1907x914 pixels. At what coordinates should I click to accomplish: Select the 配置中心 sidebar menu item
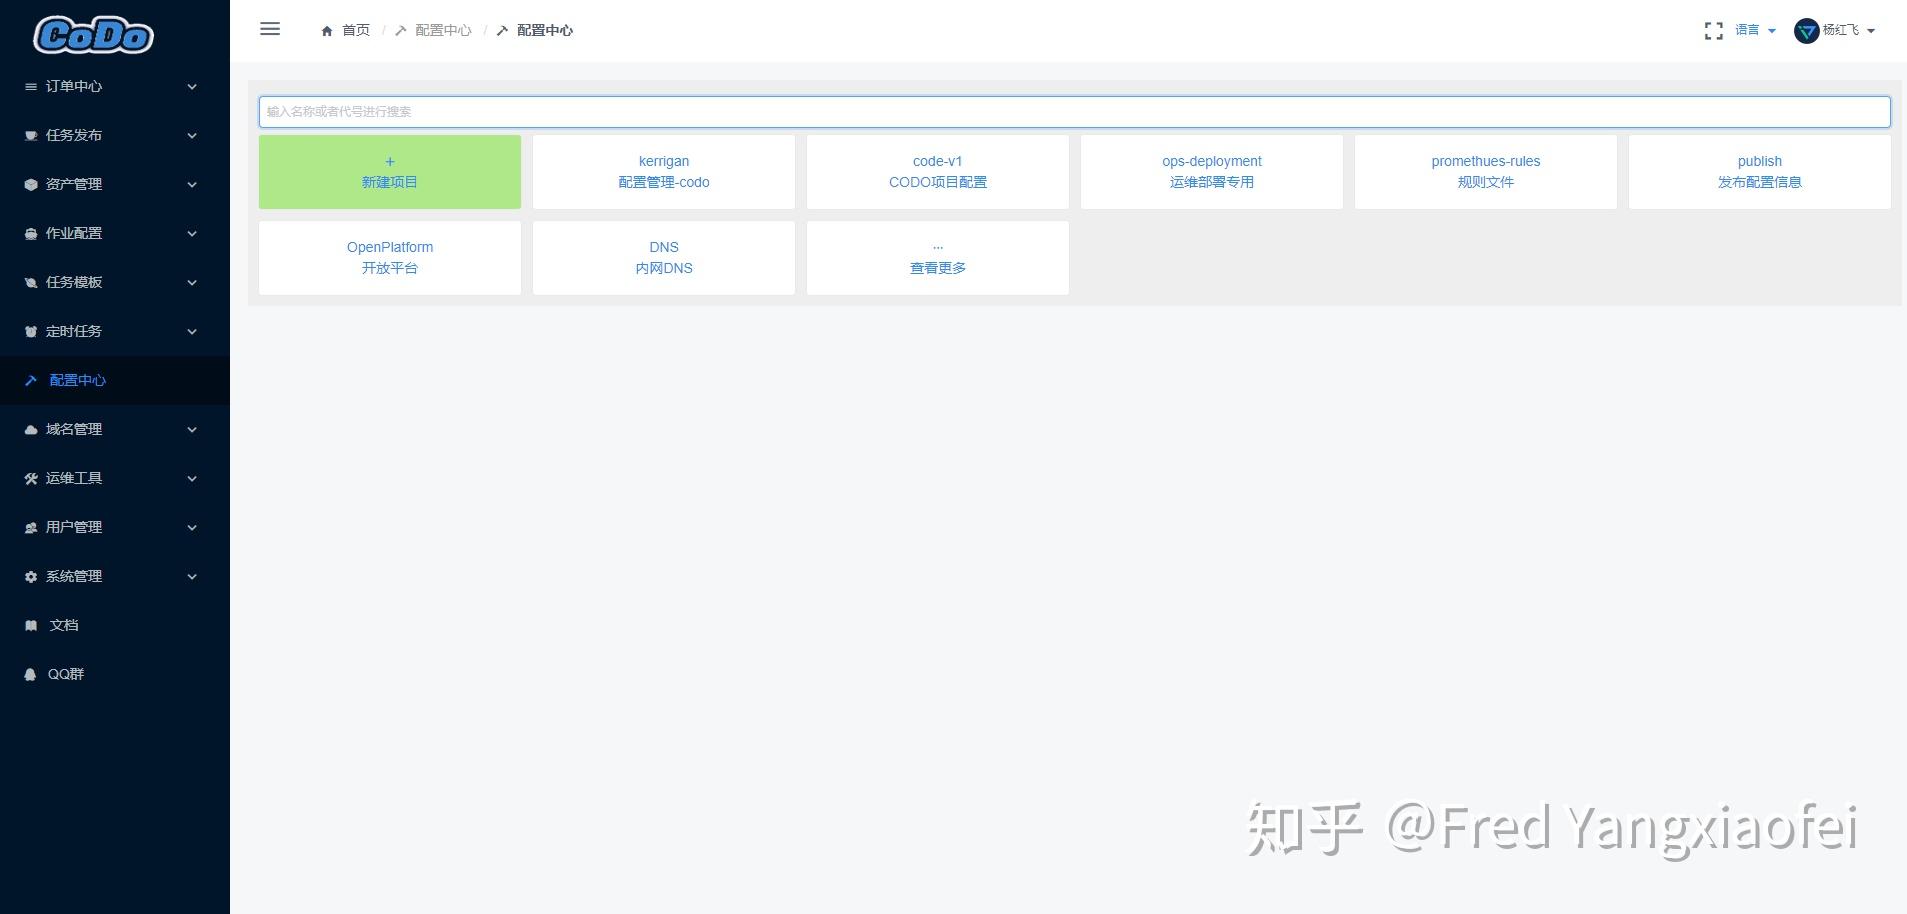77,380
